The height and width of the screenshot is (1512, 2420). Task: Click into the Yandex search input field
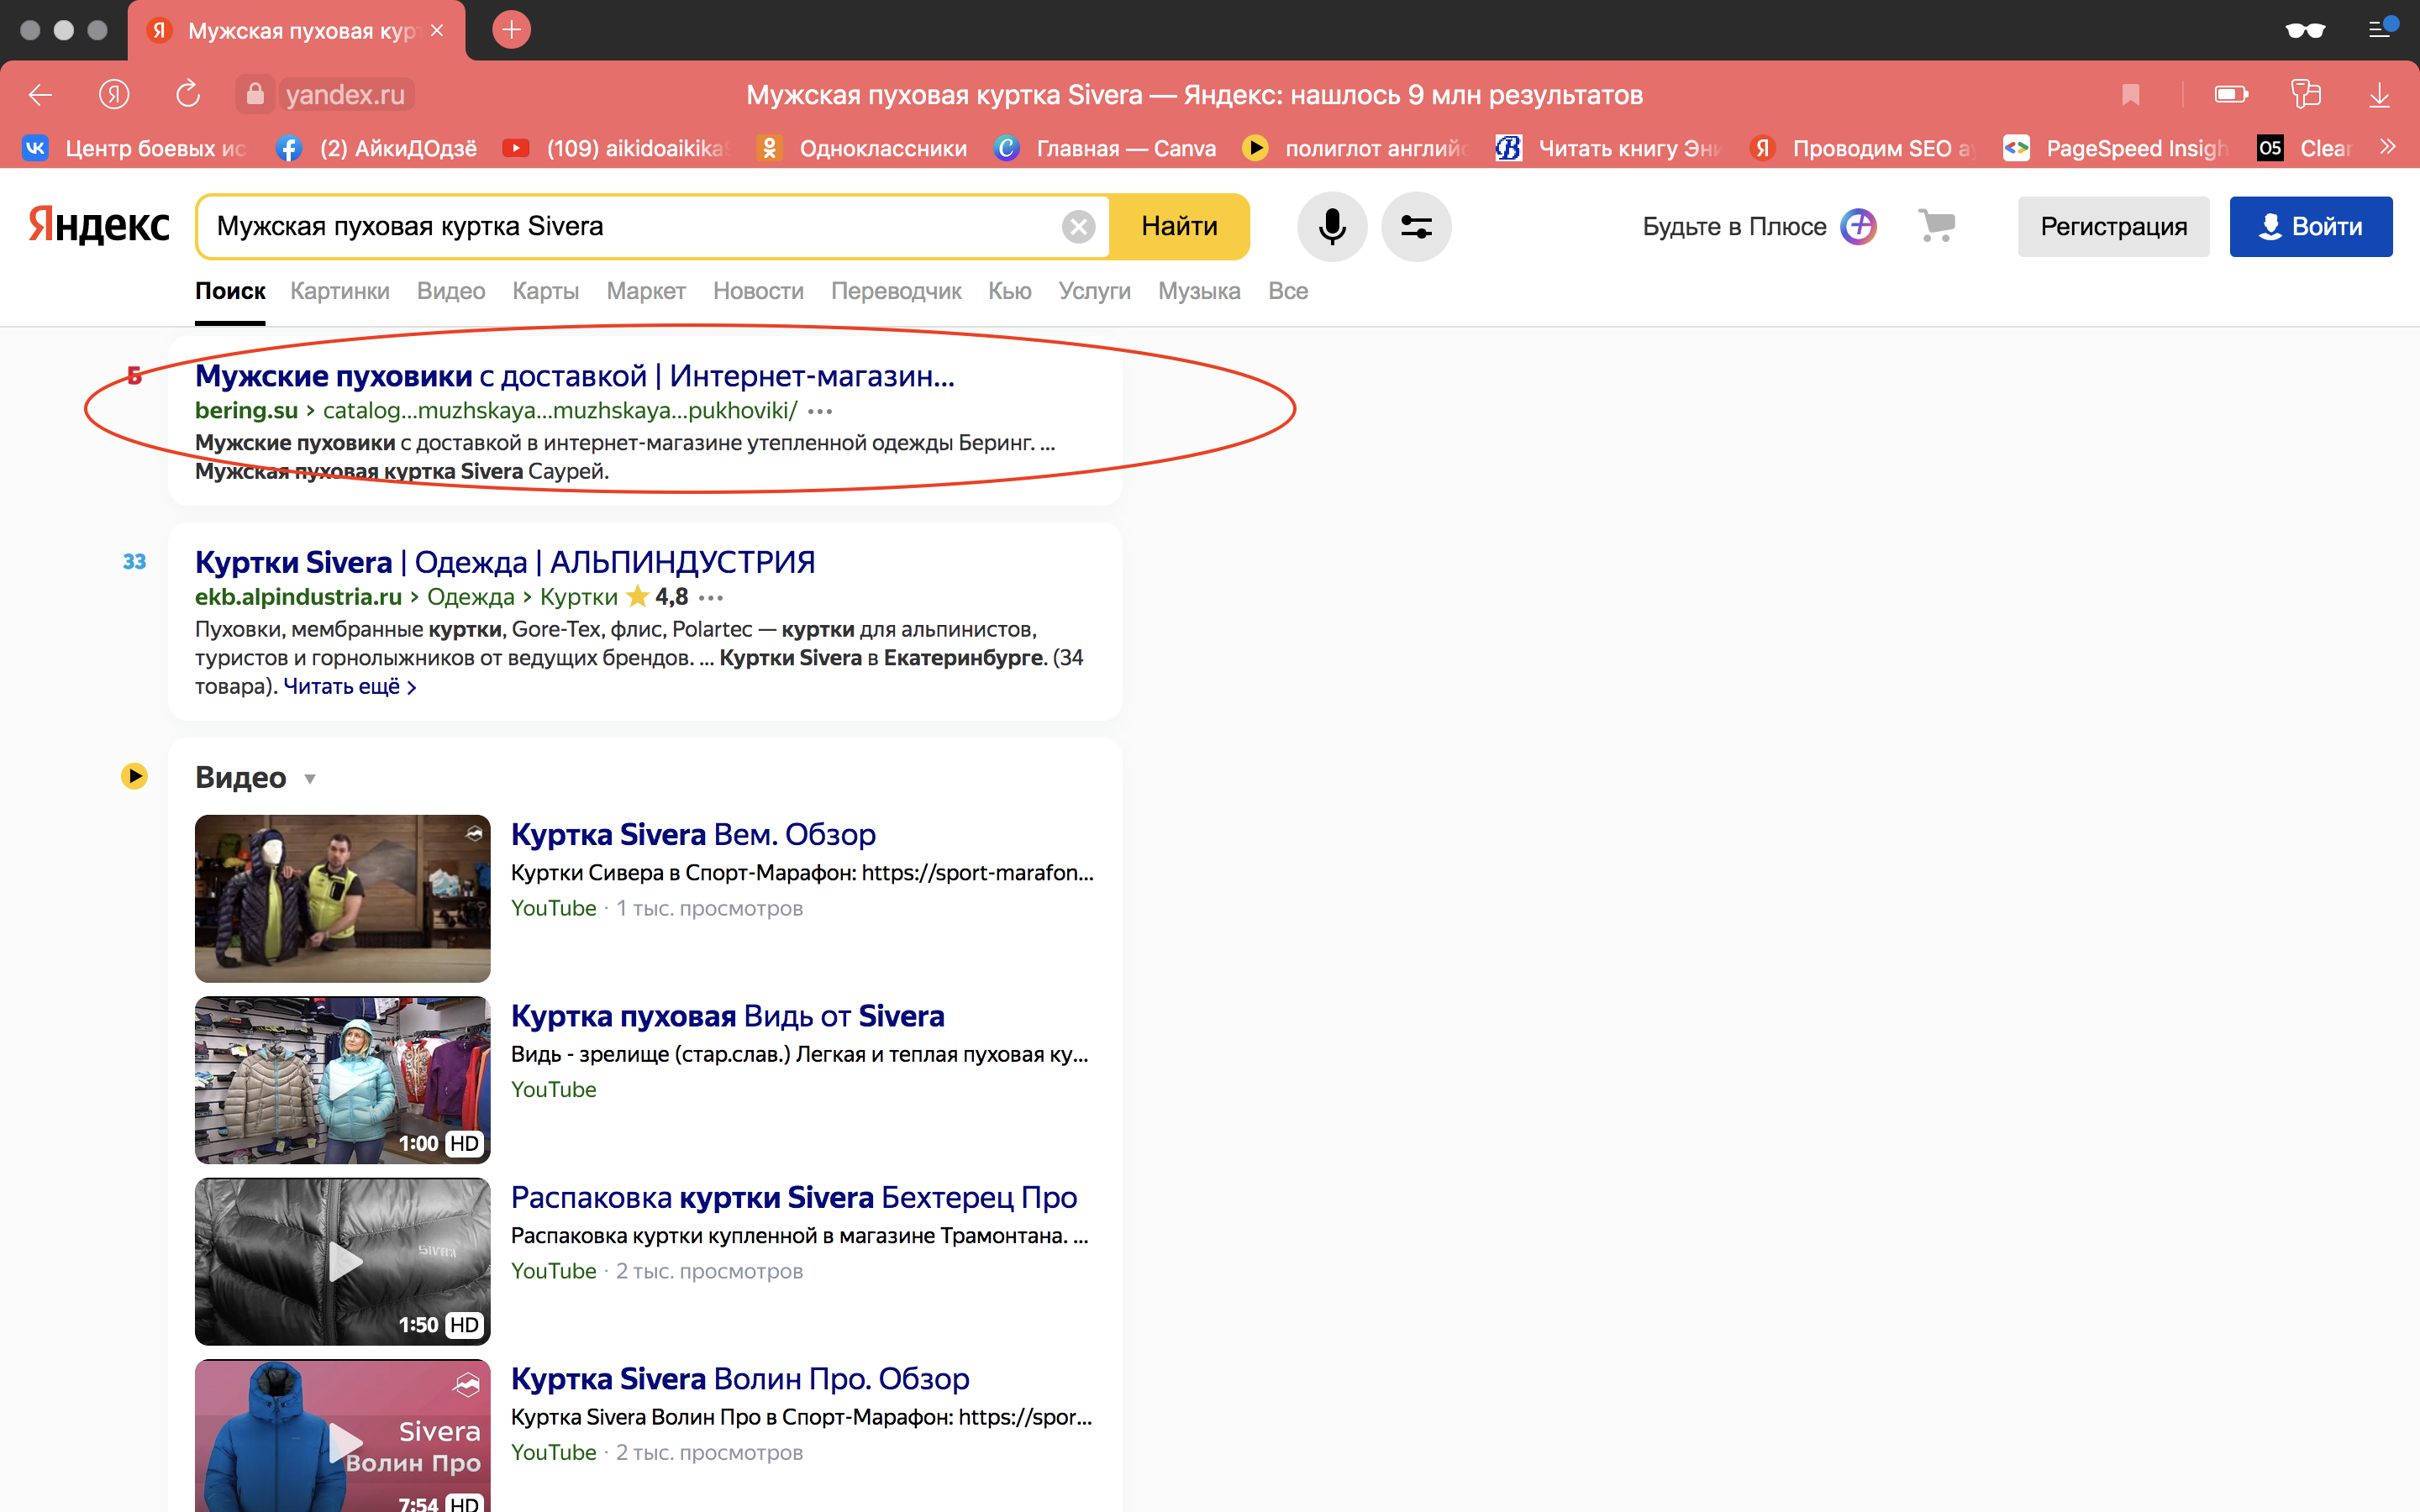point(630,227)
